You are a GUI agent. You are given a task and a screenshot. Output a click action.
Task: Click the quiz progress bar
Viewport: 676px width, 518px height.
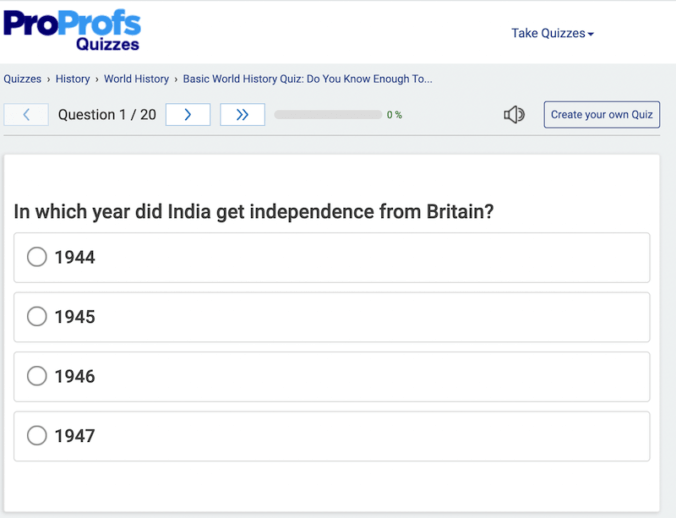click(328, 115)
